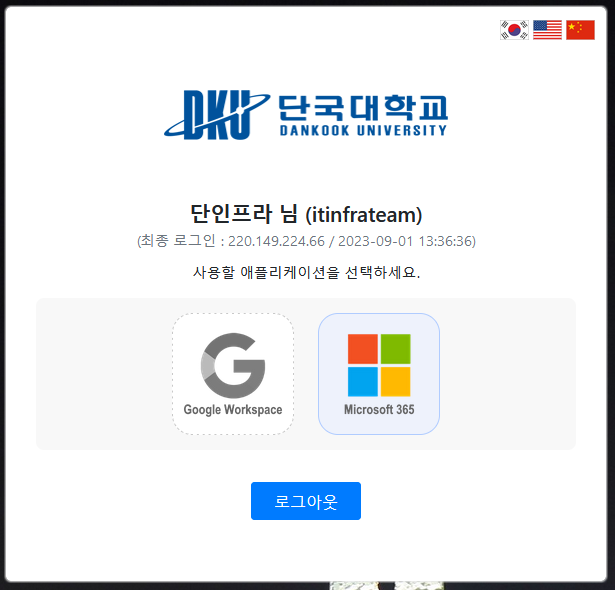Image resolution: width=615 pixels, height=590 pixels.
Task: Open the Google Workspace application tile
Action: pyautogui.click(x=233, y=374)
